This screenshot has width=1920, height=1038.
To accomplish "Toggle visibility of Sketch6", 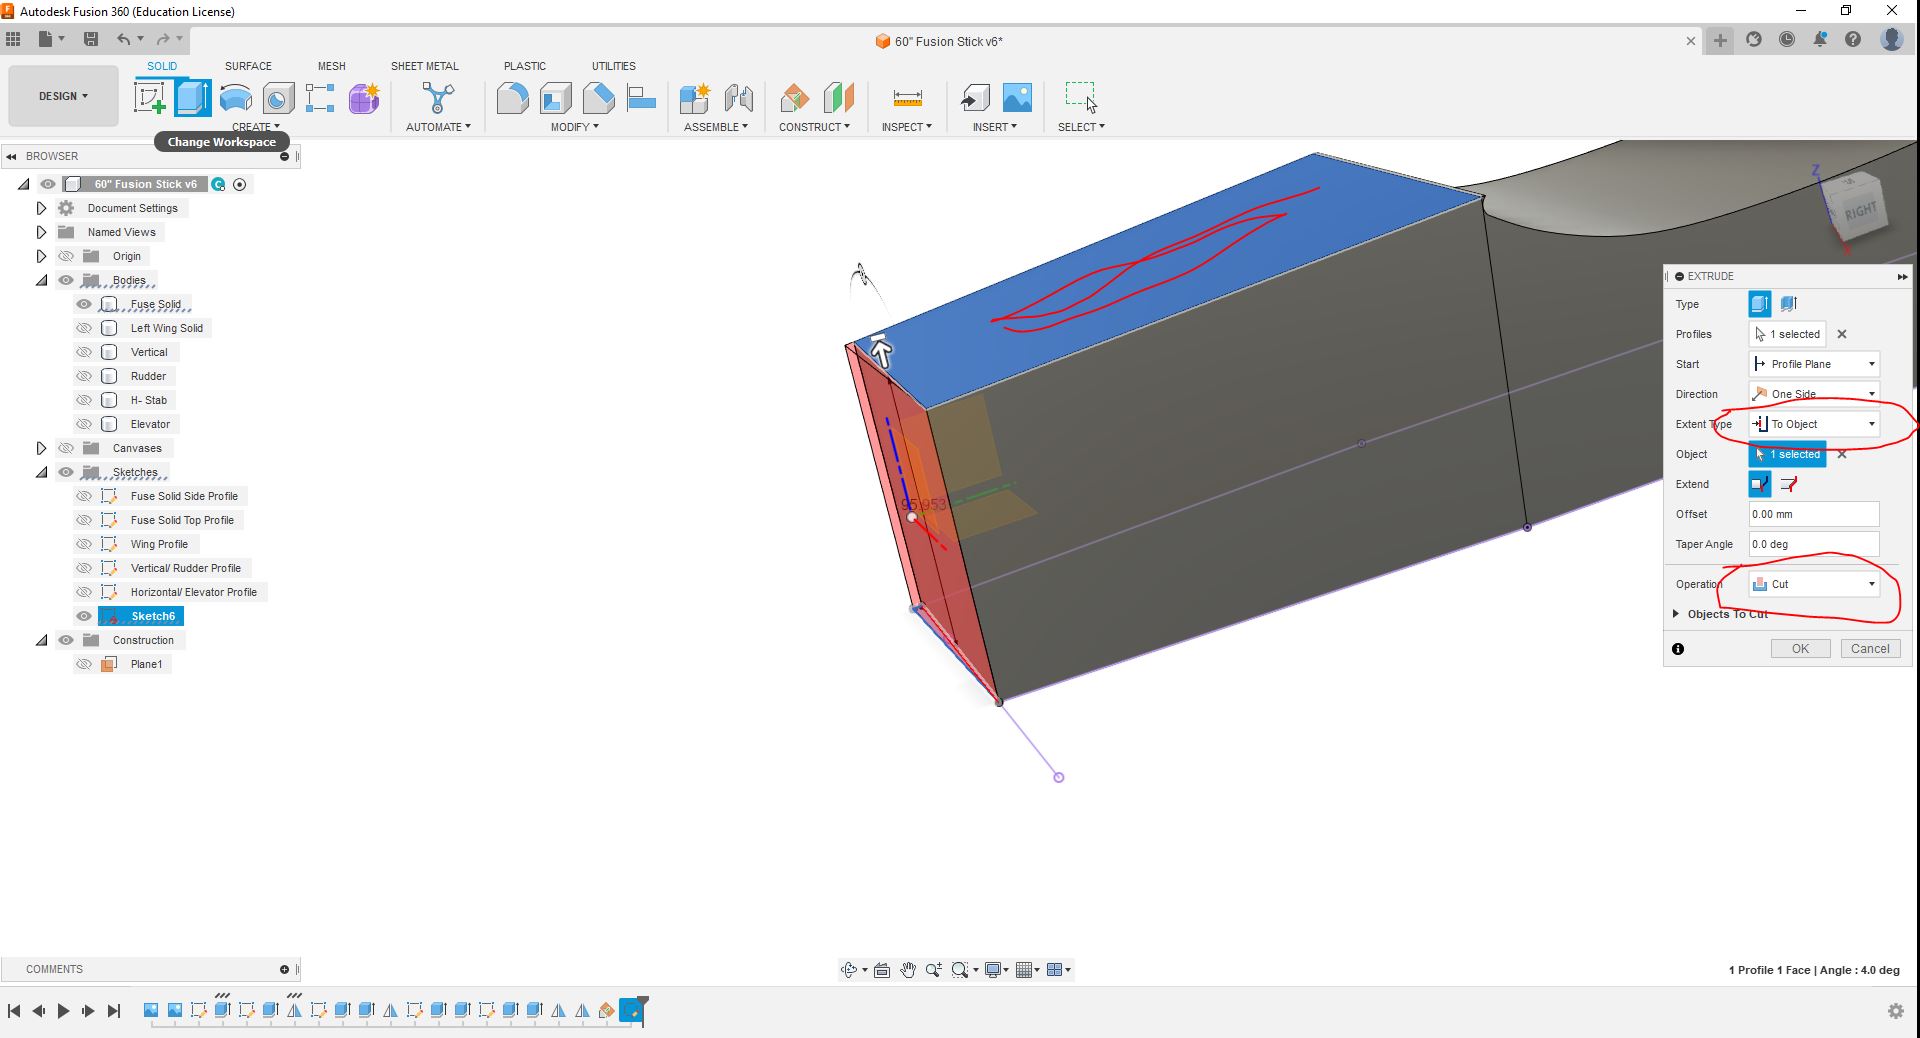I will (84, 616).
